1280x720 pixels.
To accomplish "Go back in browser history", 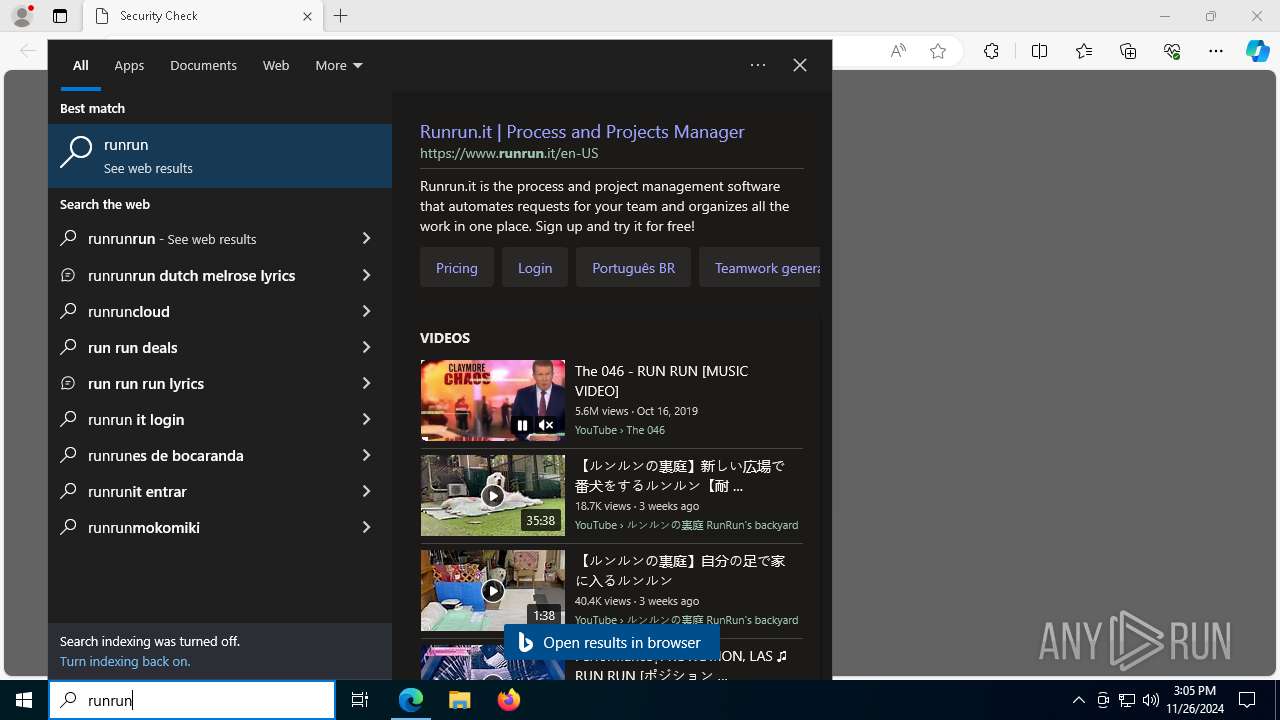I will coord(27,51).
